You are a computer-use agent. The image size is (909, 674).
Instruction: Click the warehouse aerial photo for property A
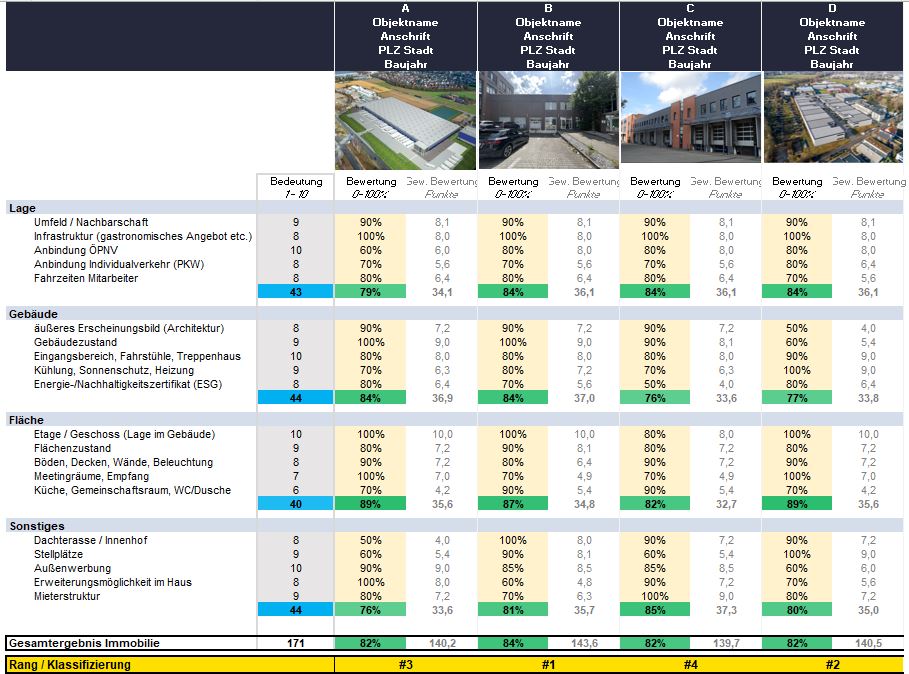405,119
